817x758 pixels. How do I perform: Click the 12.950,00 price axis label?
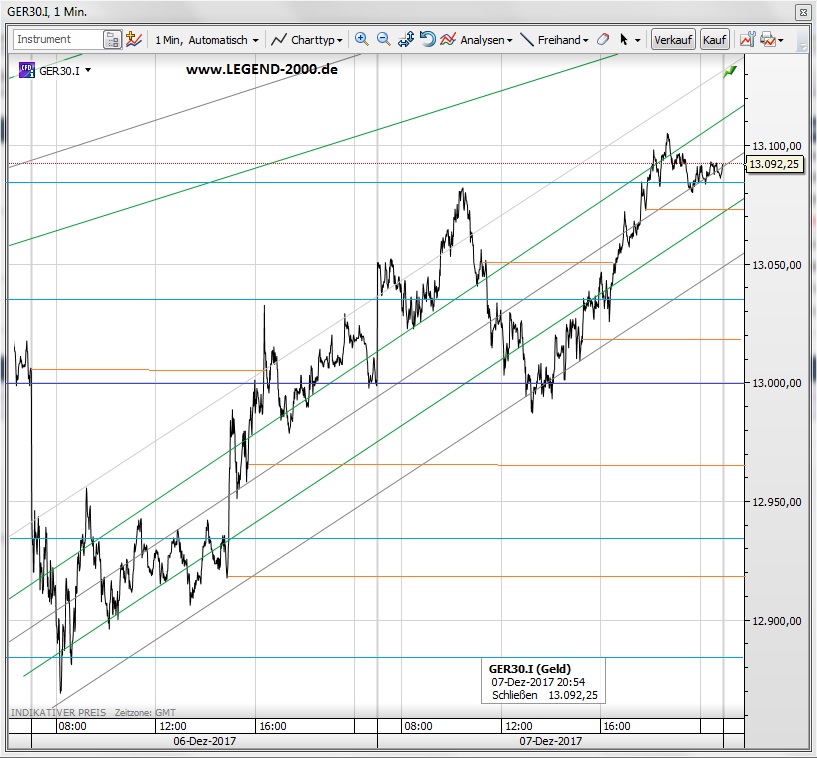tap(776, 502)
